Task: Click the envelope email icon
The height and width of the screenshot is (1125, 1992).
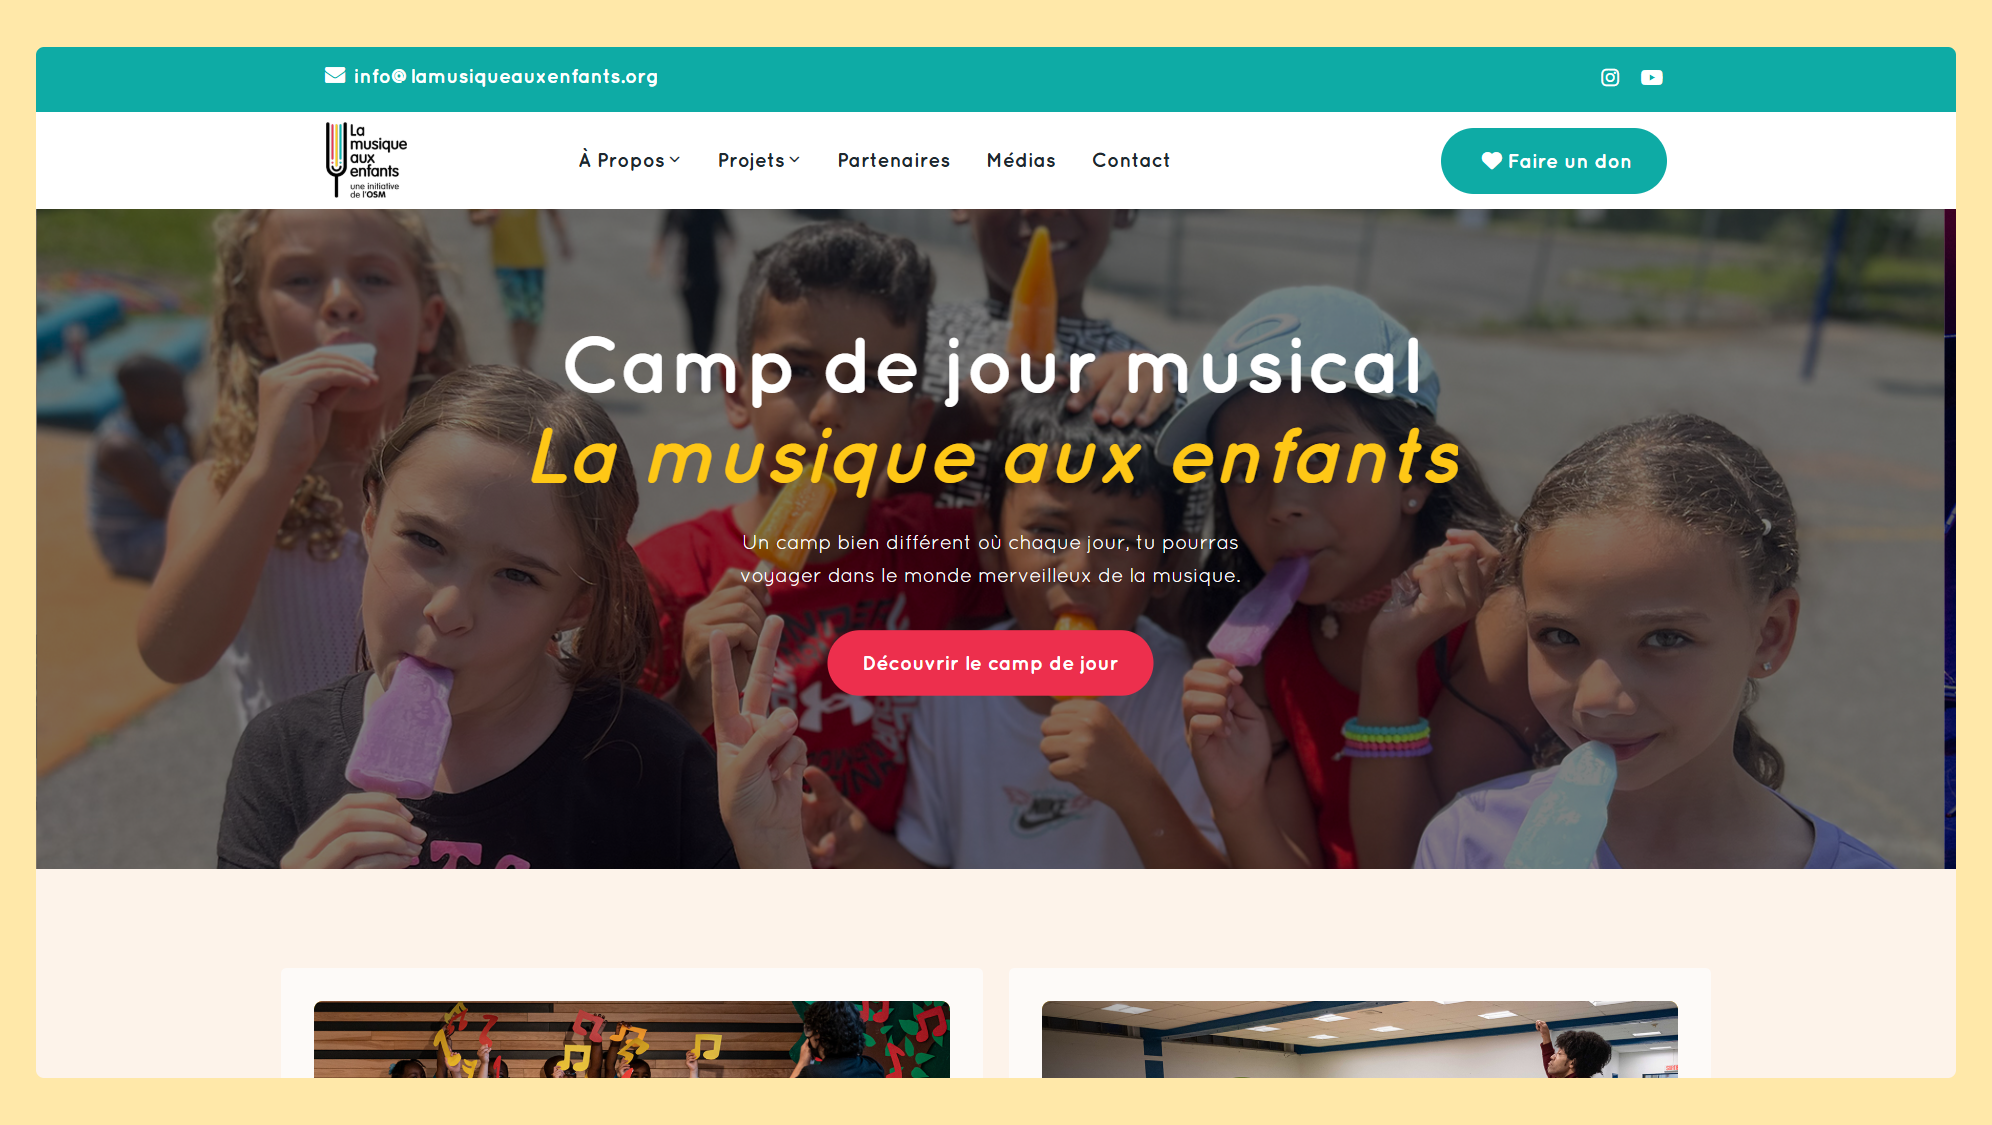Action: (335, 75)
